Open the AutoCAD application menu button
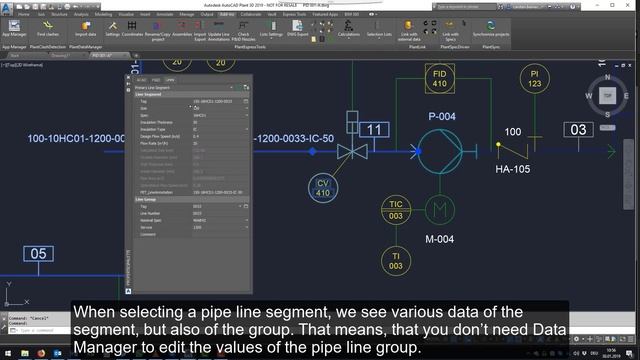 pos(7,8)
